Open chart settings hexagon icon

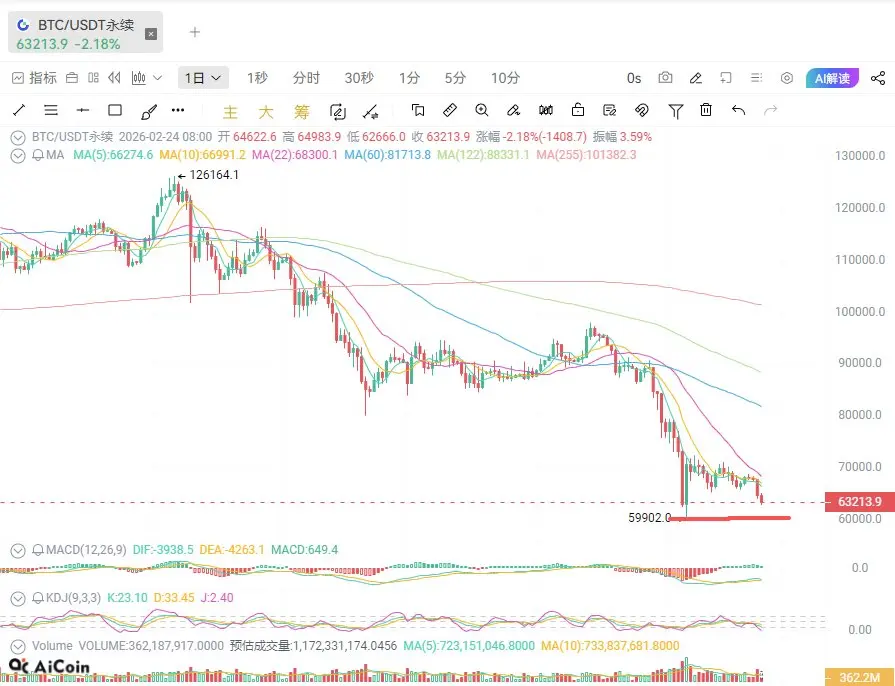pyautogui.click(x=787, y=78)
